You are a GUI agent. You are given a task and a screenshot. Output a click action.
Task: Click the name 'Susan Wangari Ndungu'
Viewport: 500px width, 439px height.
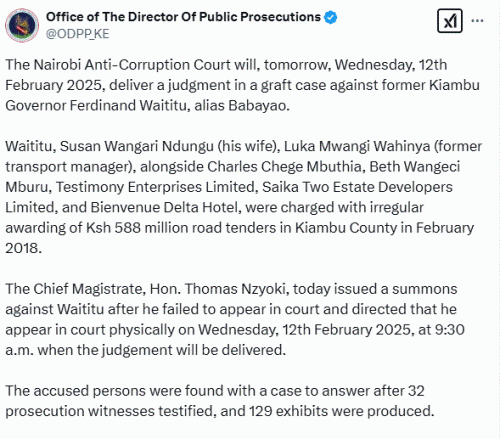[x=137, y=147]
